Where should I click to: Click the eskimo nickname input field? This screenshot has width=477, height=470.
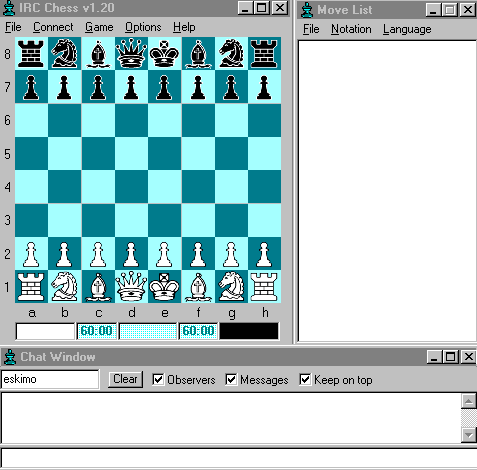click(x=50, y=379)
